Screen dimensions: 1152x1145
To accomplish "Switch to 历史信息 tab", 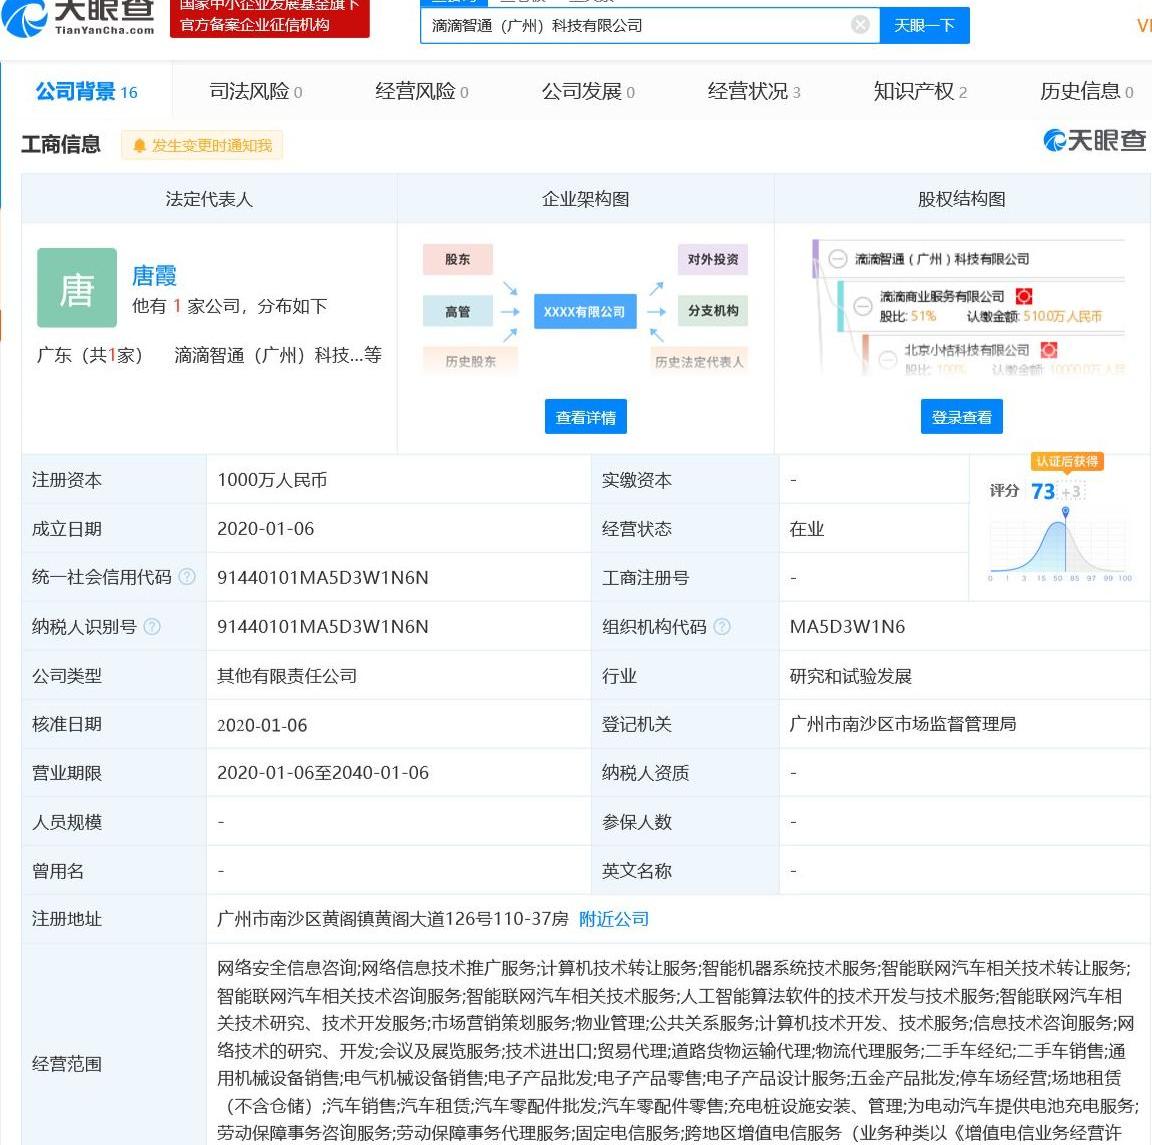I will coord(1087,91).
